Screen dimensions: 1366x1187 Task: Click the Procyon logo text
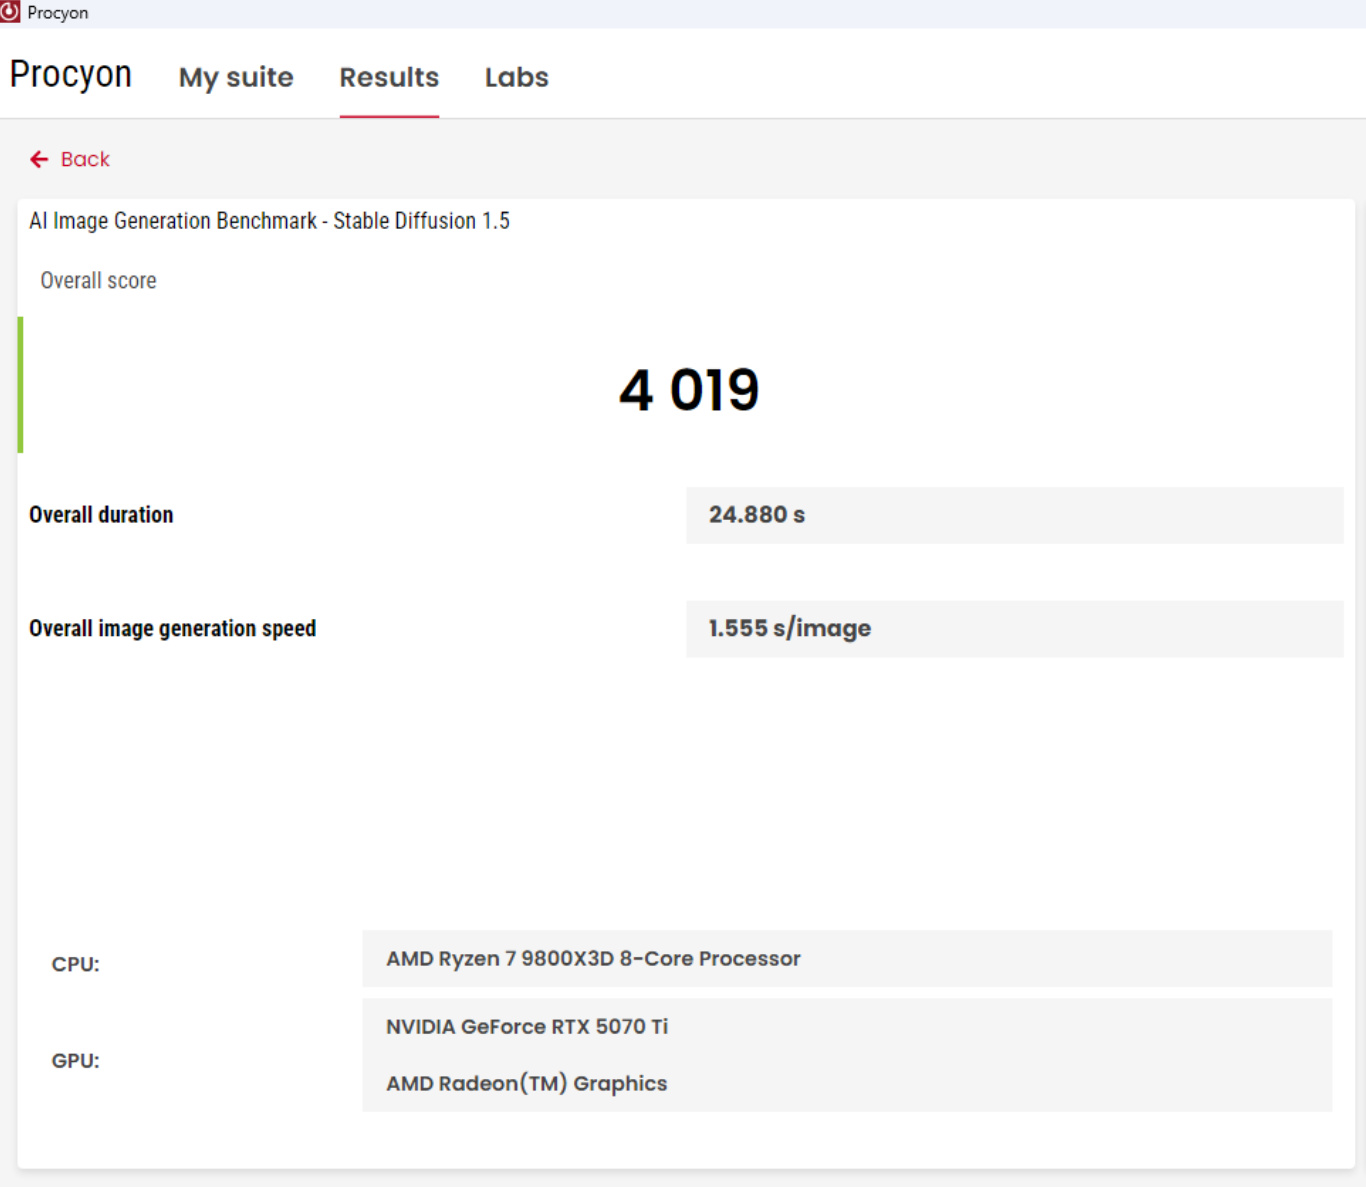click(x=71, y=74)
